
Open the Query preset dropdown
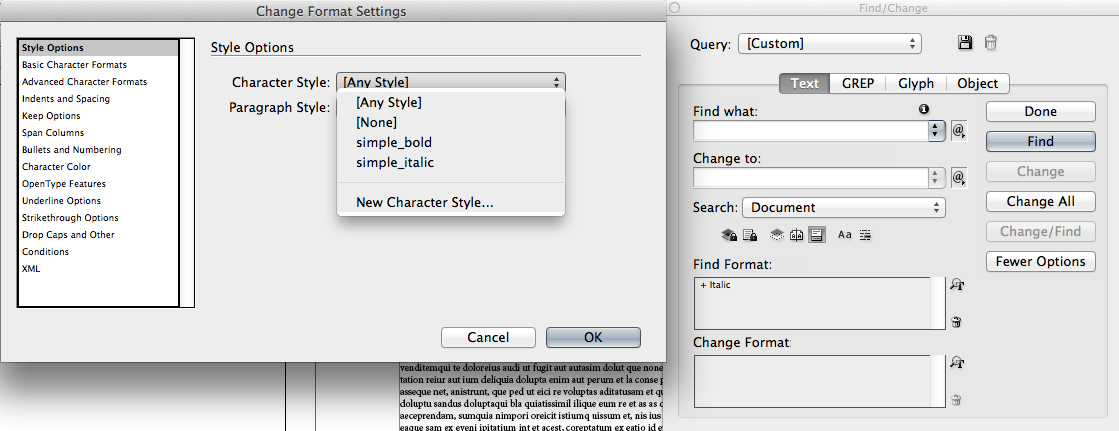(x=830, y=43)
